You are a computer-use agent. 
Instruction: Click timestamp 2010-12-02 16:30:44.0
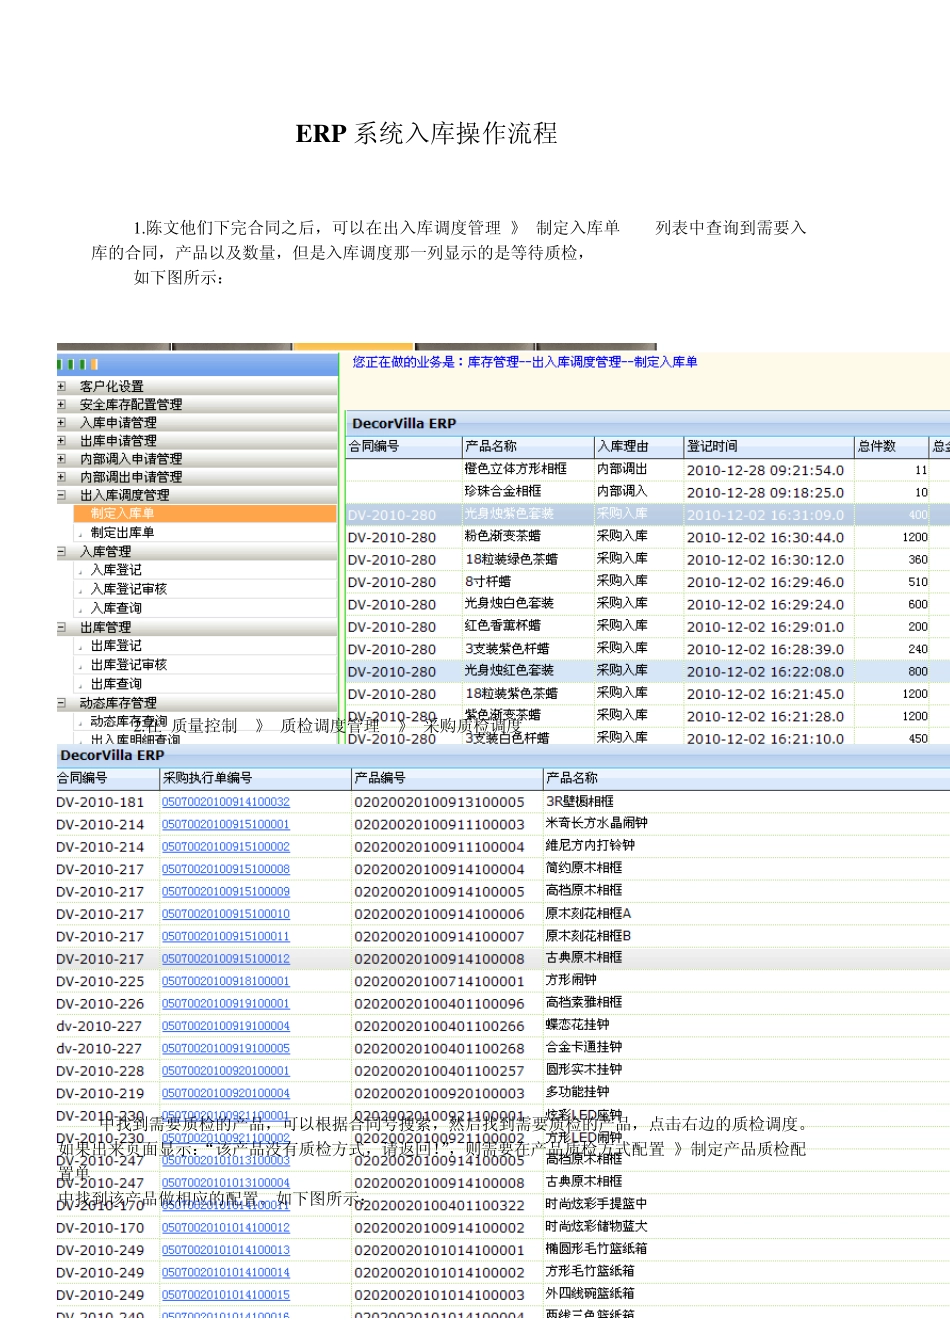[x=765, y=537]
